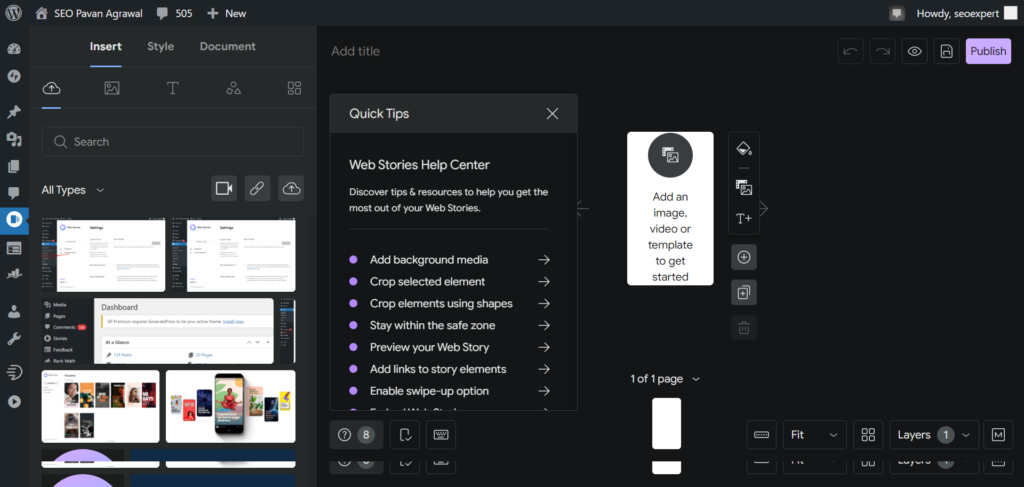Switch to the Insert tab
The image size is (1024, 487).
pyautogui.click(x=106, y=46)
